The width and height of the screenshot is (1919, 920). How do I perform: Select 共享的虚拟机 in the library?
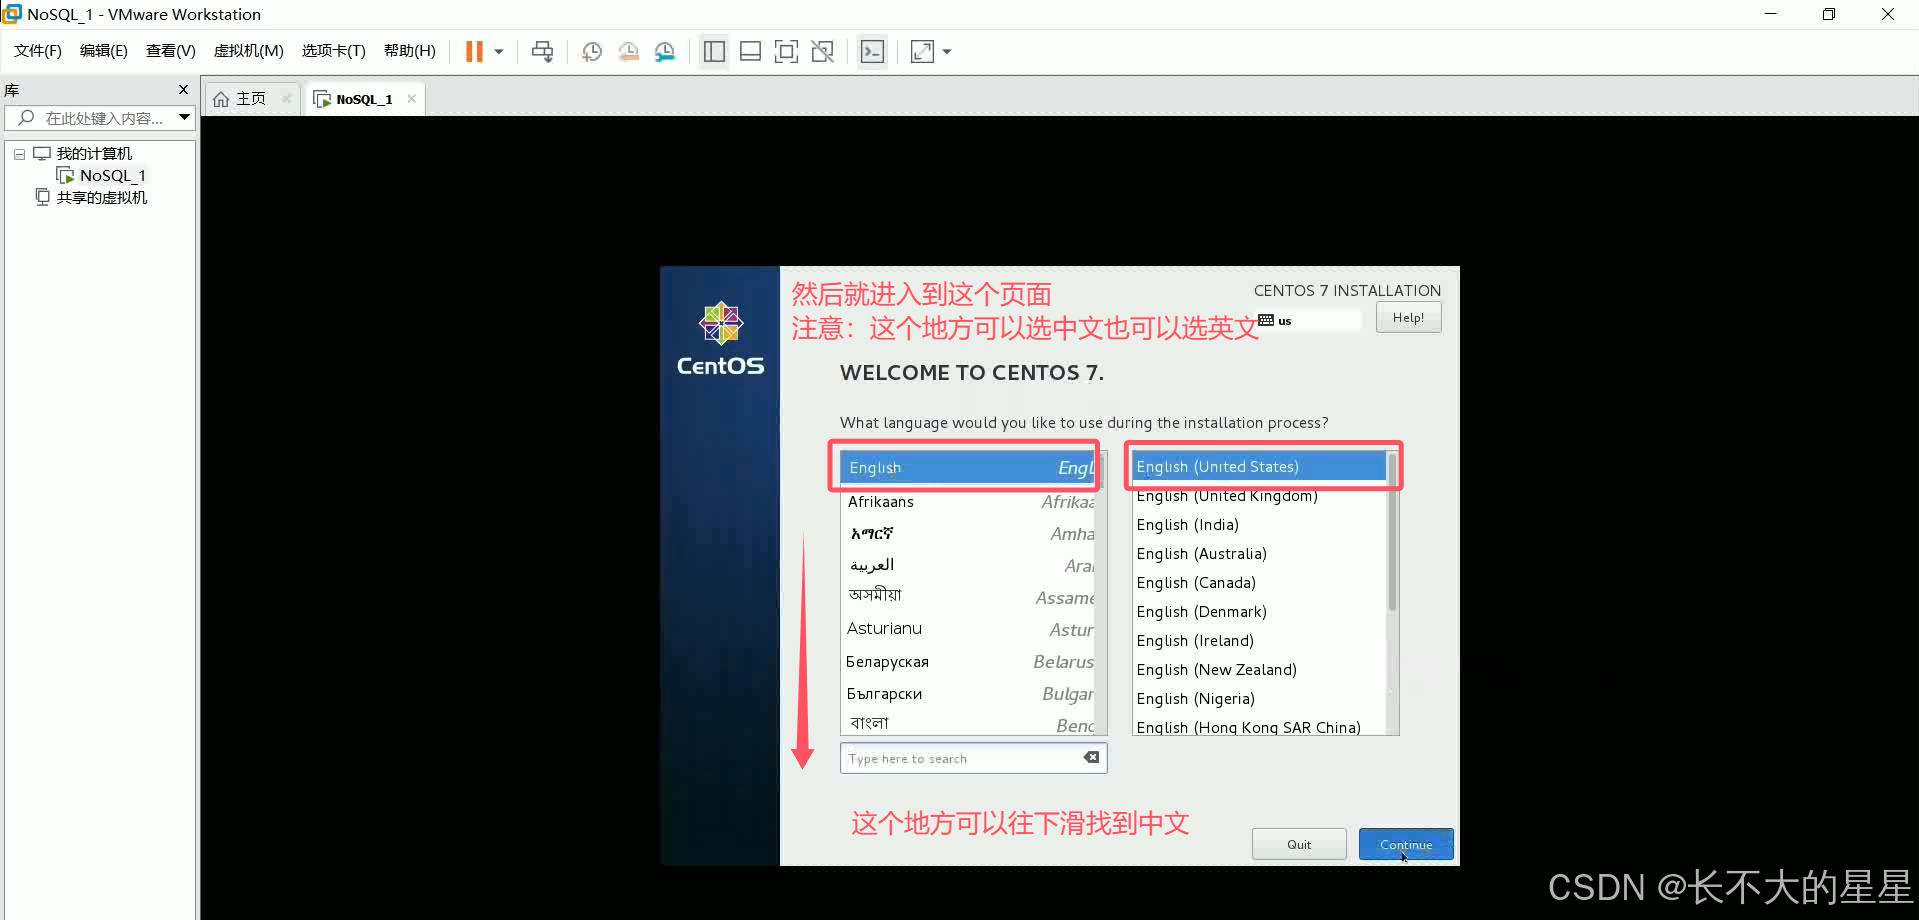(x=101, y=197)
